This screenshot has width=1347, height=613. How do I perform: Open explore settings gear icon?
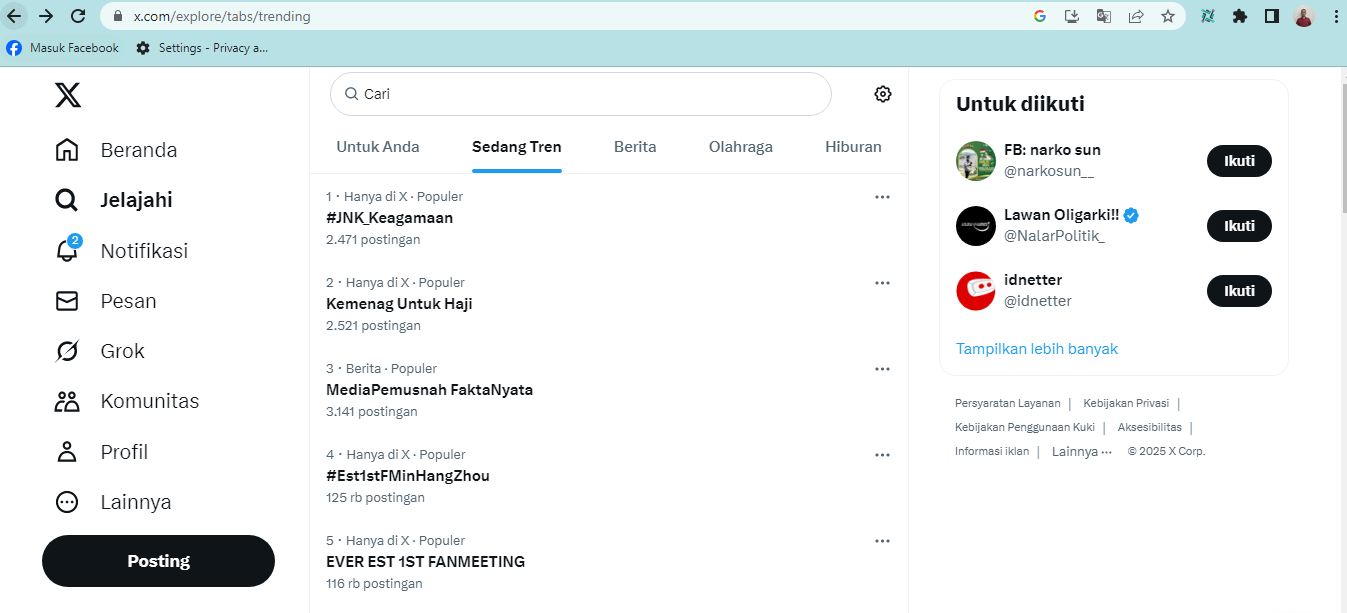pos(882,94)
